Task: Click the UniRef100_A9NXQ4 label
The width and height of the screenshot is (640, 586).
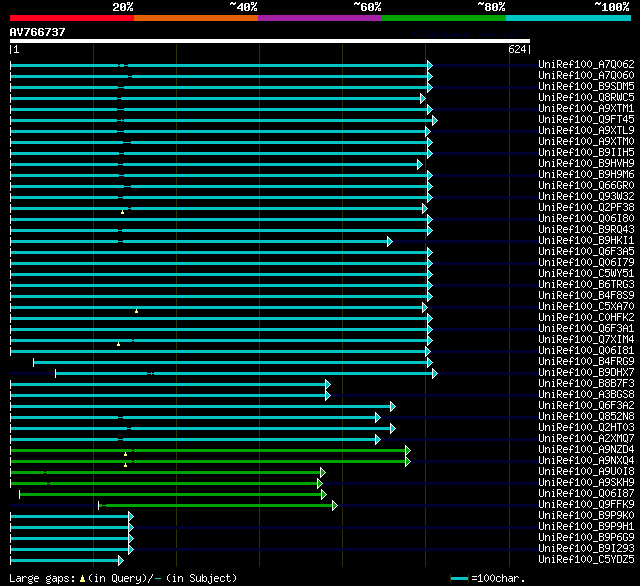Action: 586,461
